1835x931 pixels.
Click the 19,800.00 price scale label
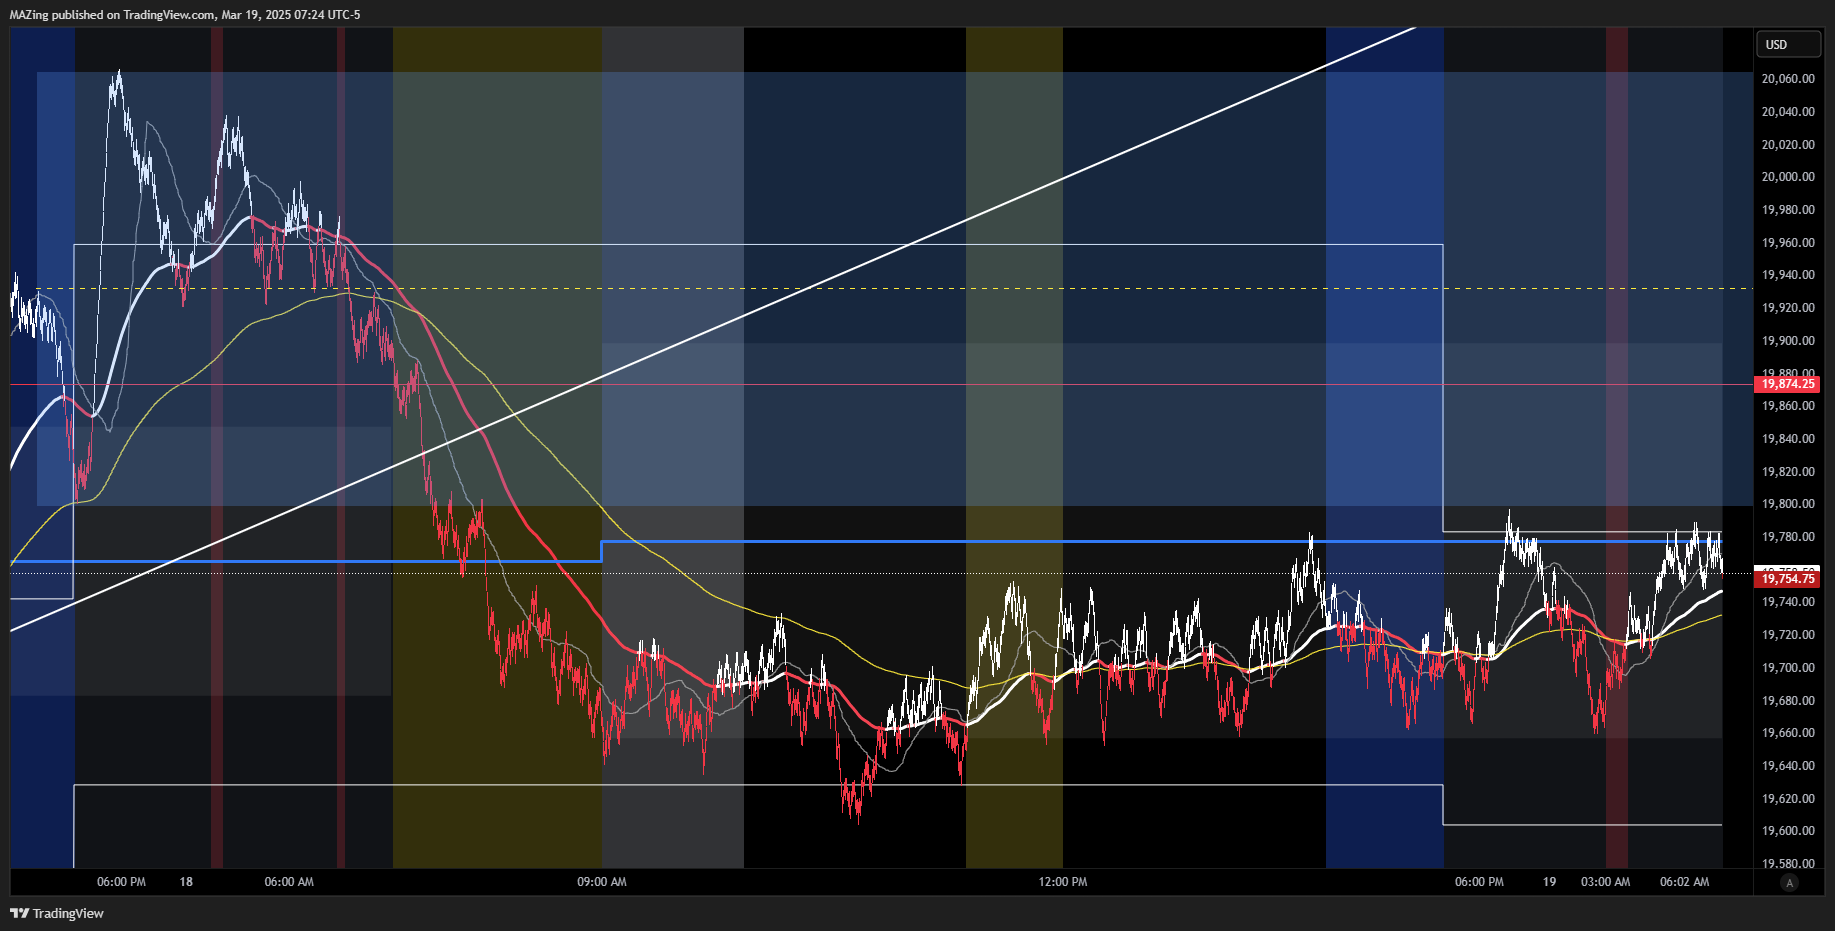tap(1788, 504)
